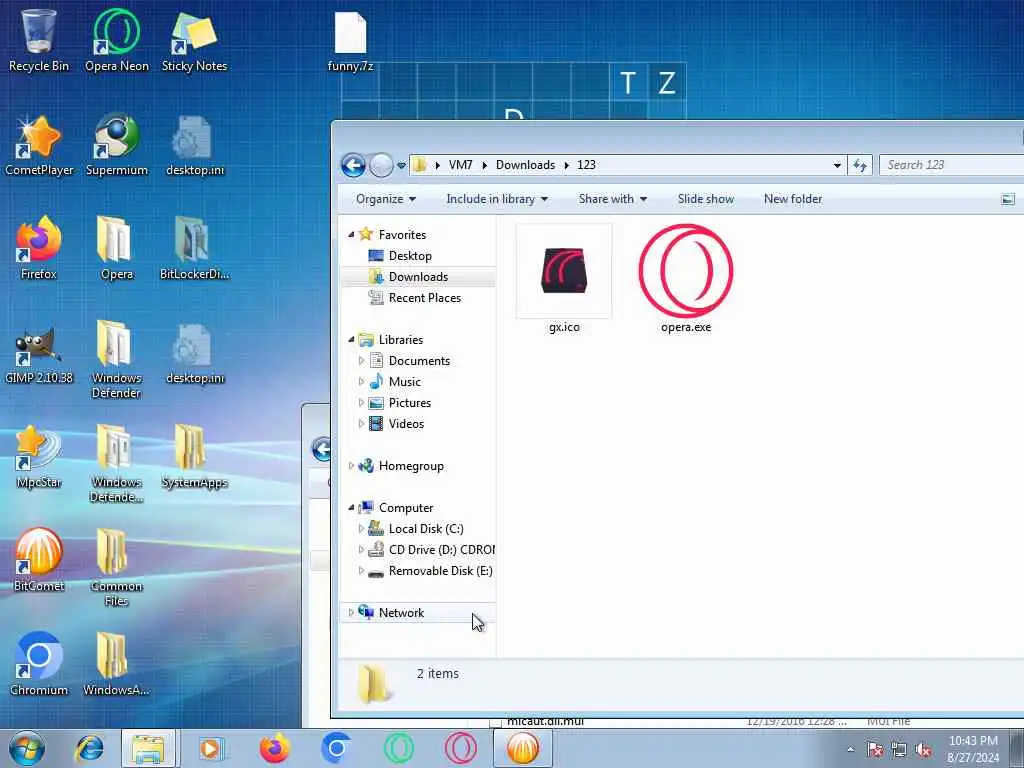This screenshot has height=768, width=1024.
Task: Open Chromium from the taskbar
Action: pos(336,748)
